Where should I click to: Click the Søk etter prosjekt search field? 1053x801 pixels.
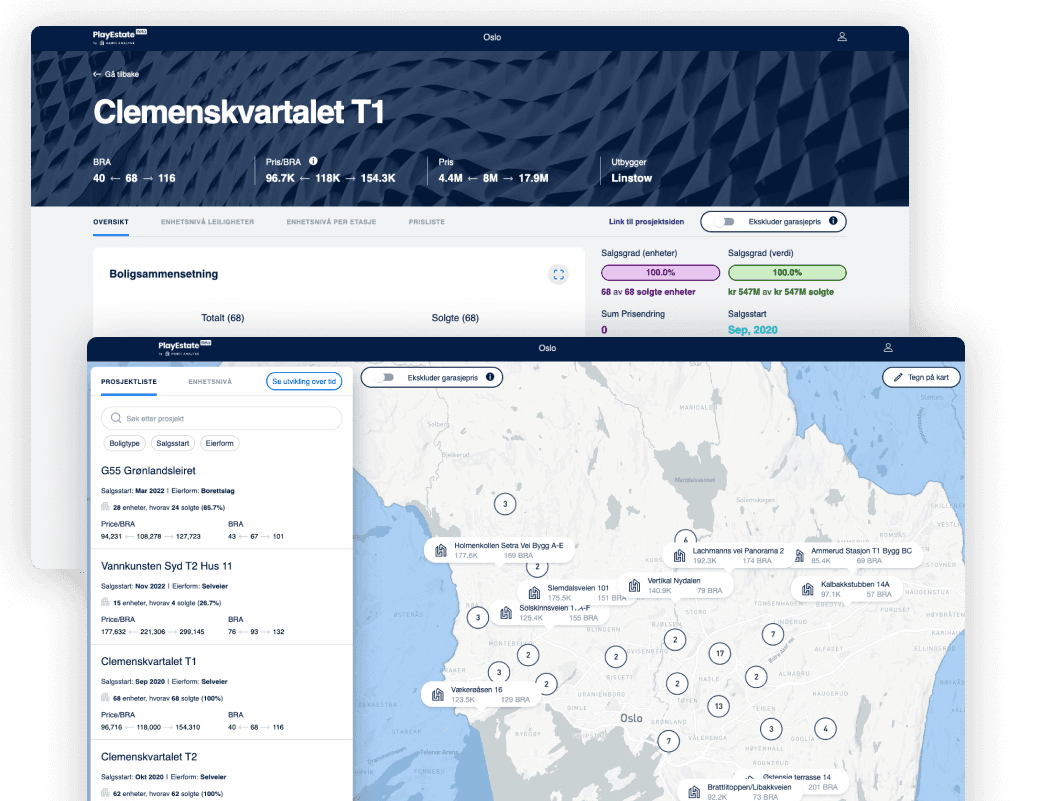(222, 418)
